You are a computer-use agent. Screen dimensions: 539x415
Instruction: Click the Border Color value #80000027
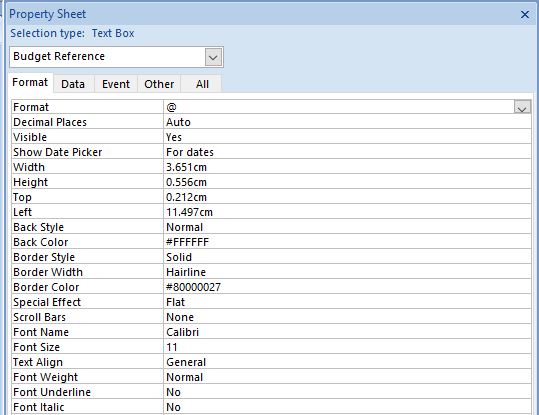pos(347,287)
